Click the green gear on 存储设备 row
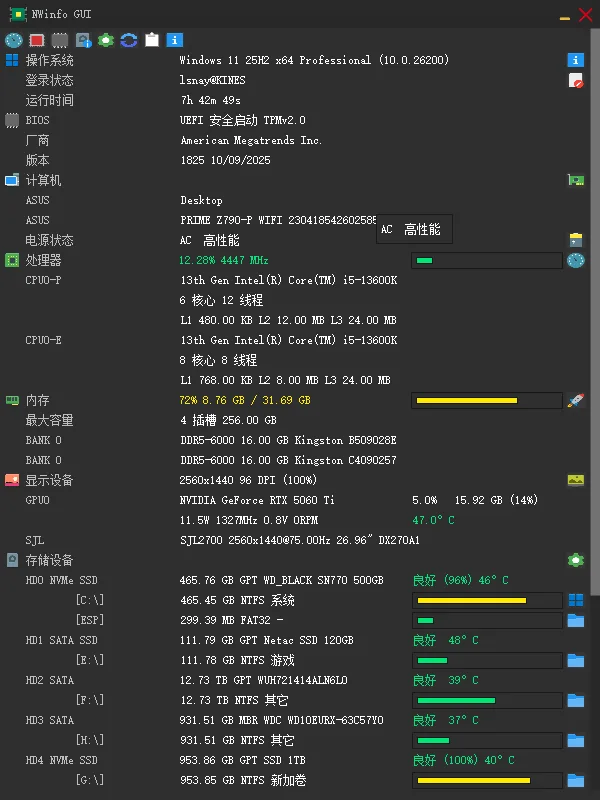Image resolution: width=600 pixels, height=800 pixels. click(576, 560)
